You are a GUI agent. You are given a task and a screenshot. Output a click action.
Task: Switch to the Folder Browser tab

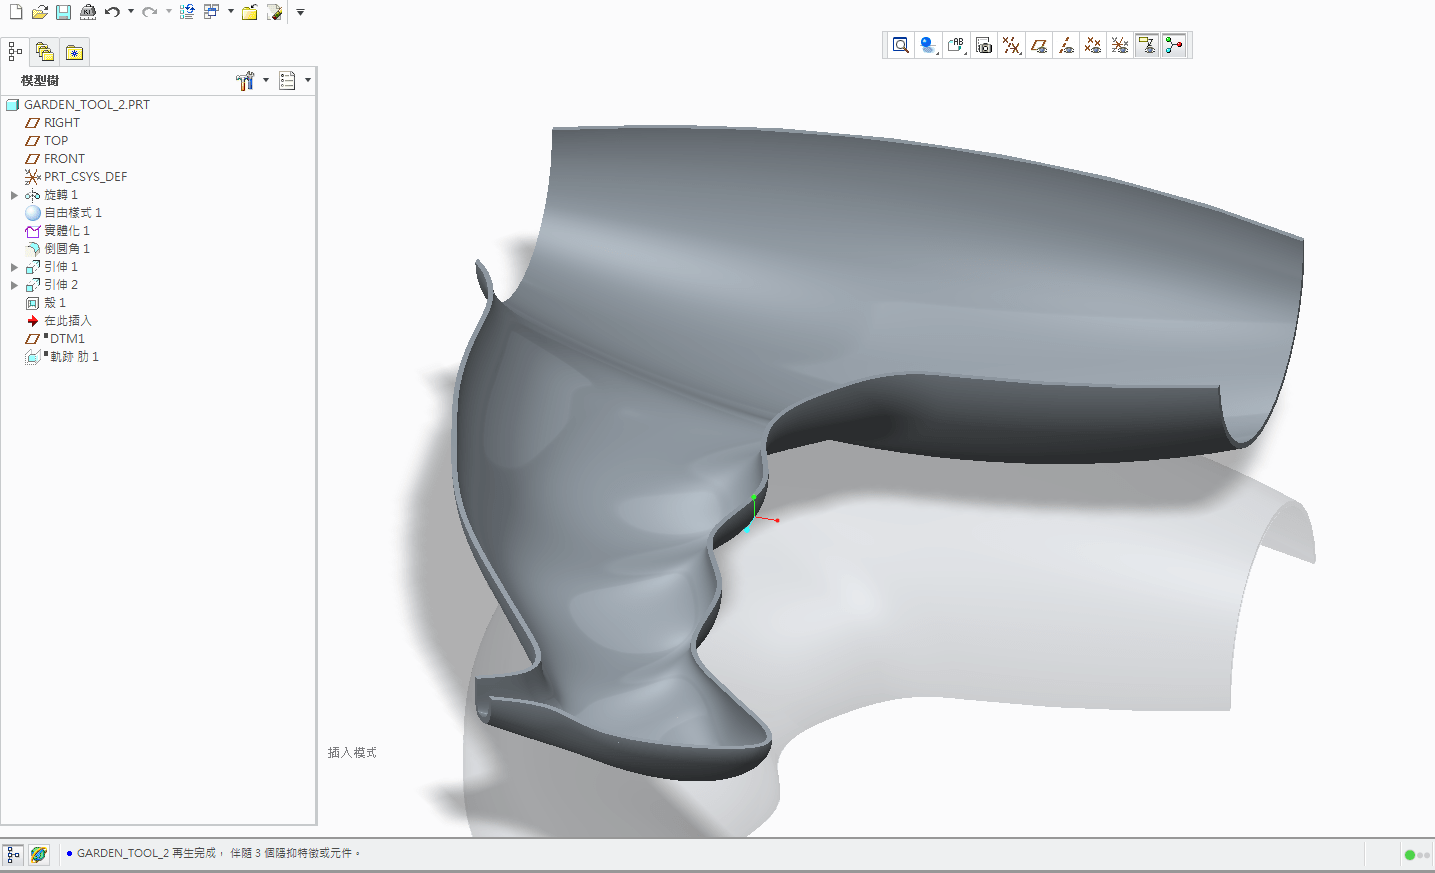44,52
